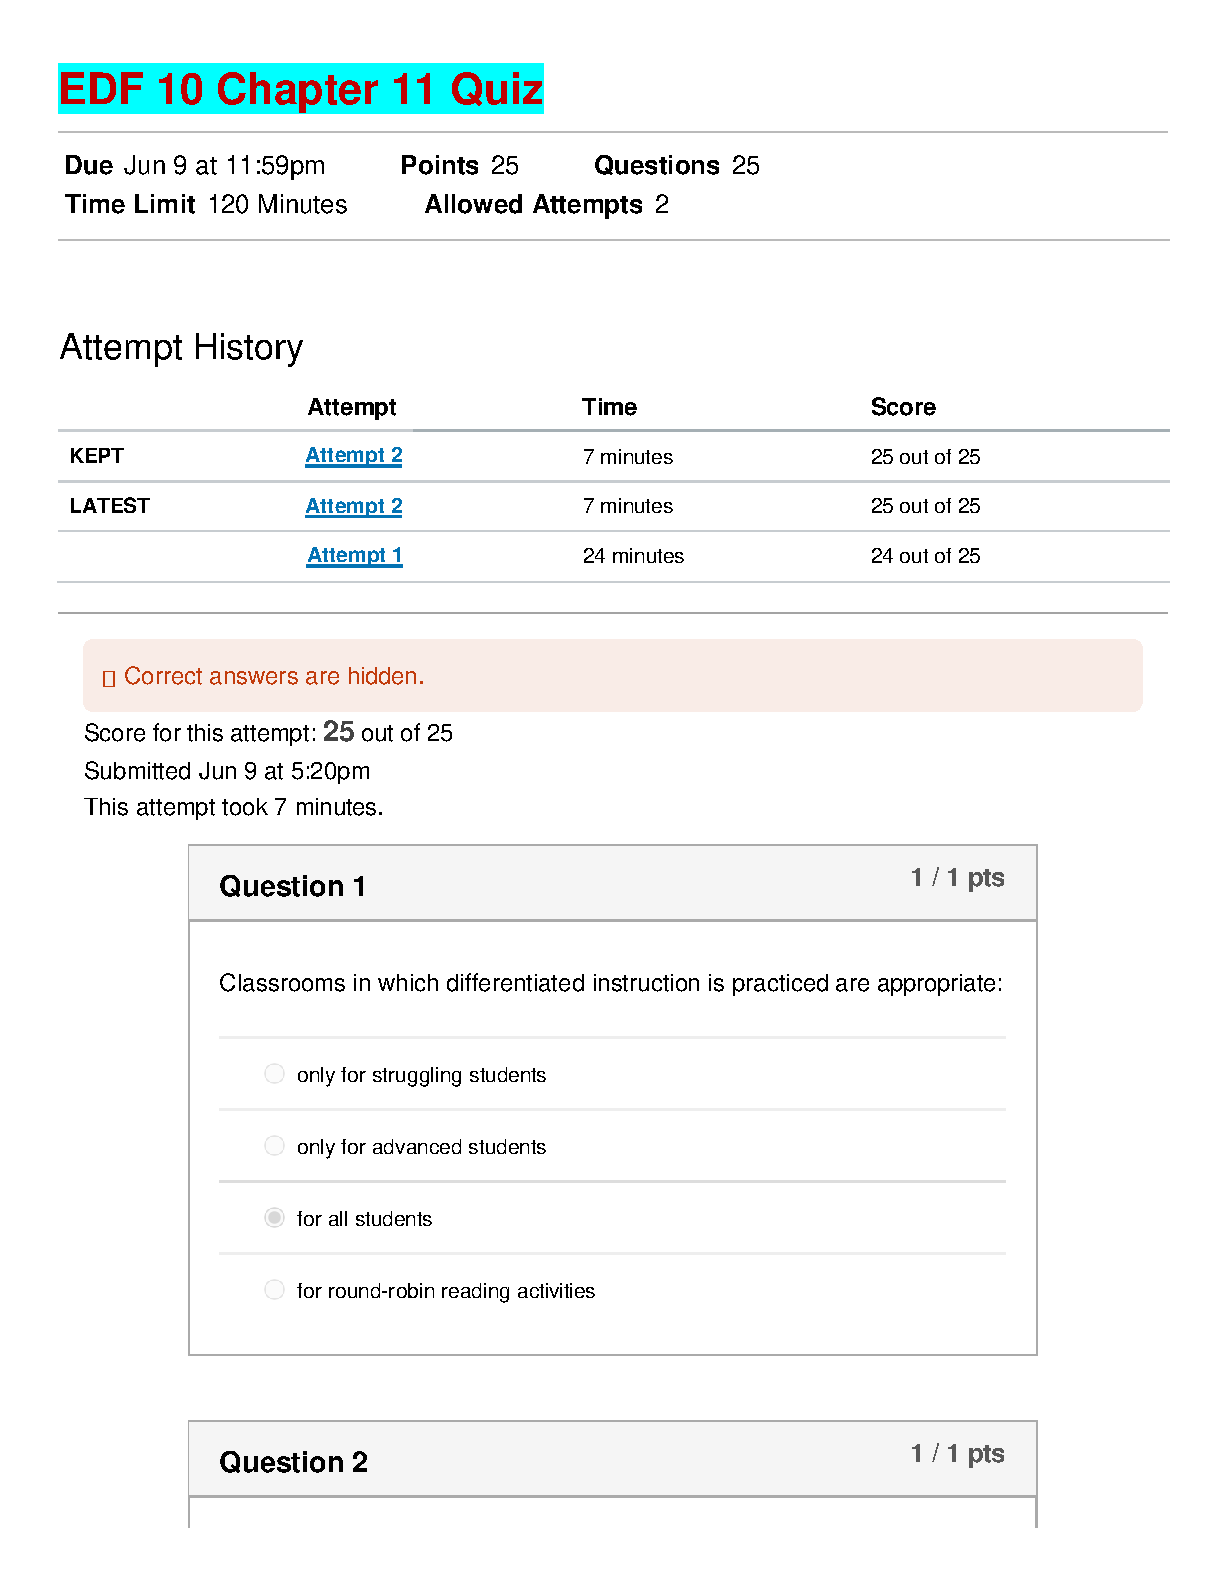Viewport: 1224px width, 1584px height.
Task: Select 'only for struggling students' radio button
Action: [x=274, y=1074]
